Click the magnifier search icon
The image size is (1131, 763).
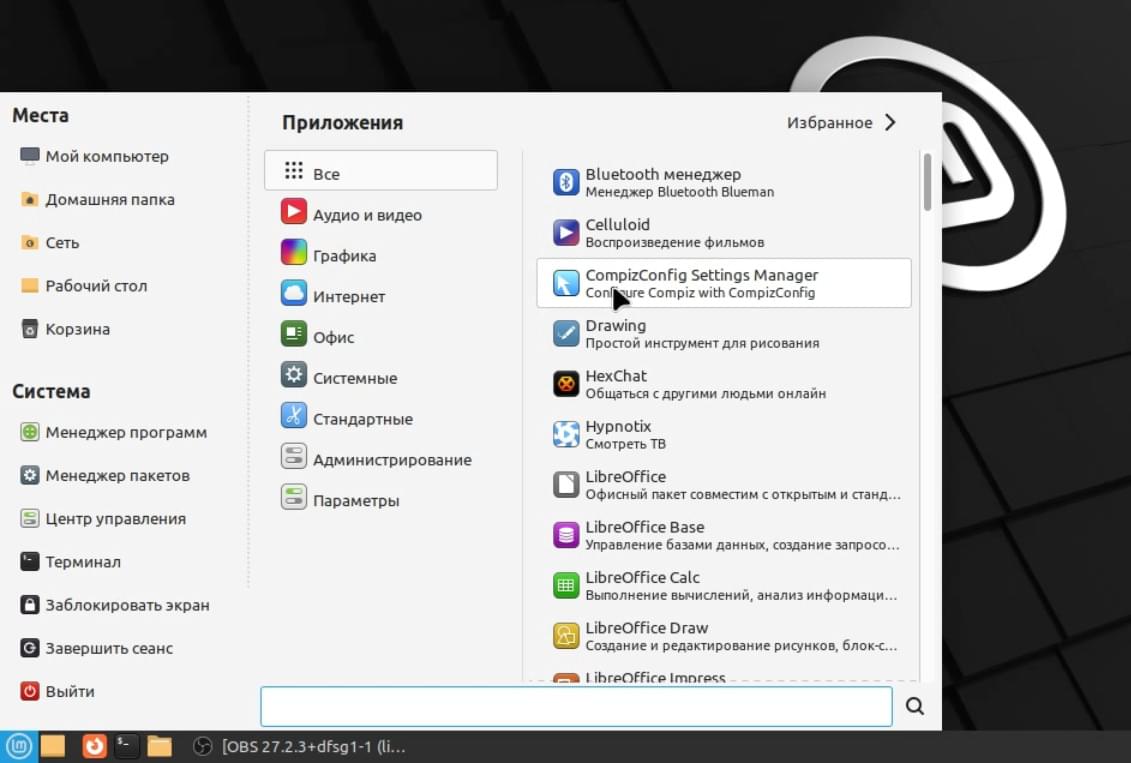pos(915,706)
